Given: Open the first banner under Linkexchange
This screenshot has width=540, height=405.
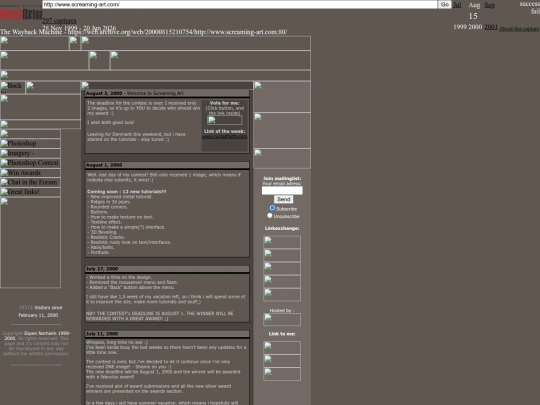Looking at the screenshot, I should tap(282, 242).
